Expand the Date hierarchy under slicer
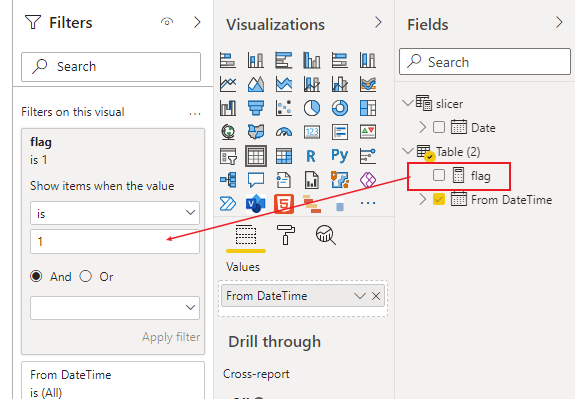 422,127
